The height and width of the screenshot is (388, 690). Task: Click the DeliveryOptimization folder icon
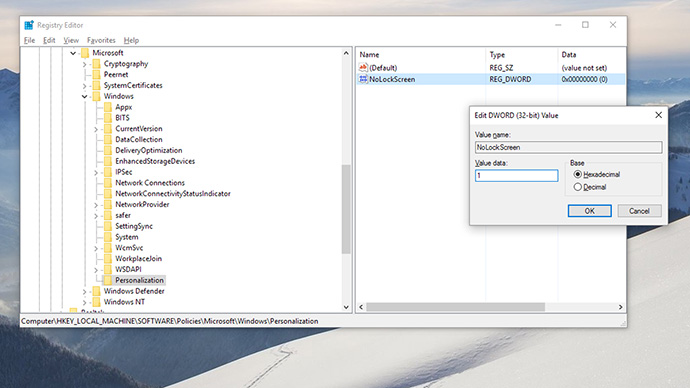[x=108, y=150]
